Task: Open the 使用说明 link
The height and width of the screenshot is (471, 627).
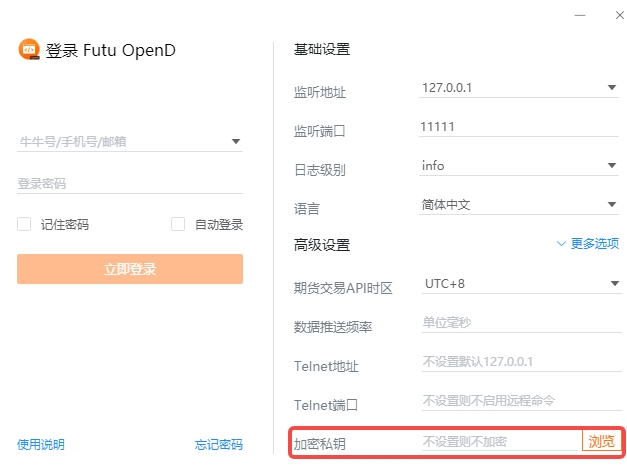Action: (40, 445)
